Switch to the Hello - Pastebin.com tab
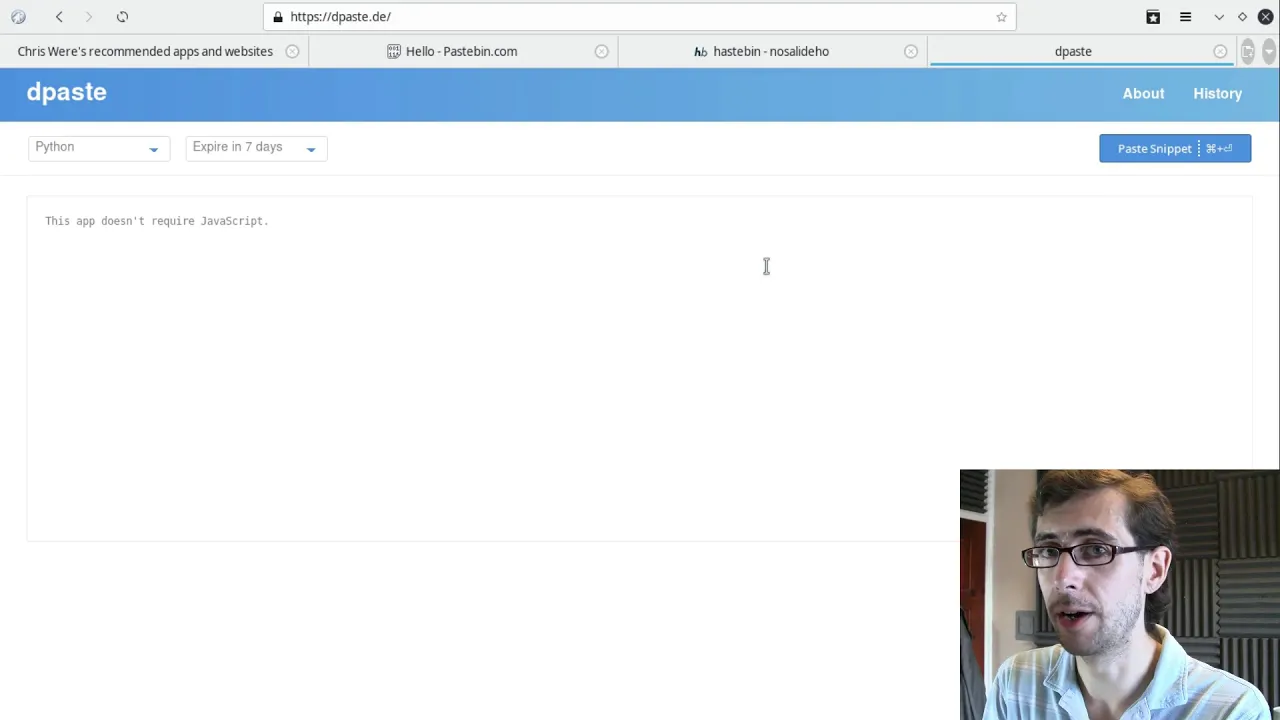 click(462, 51)
